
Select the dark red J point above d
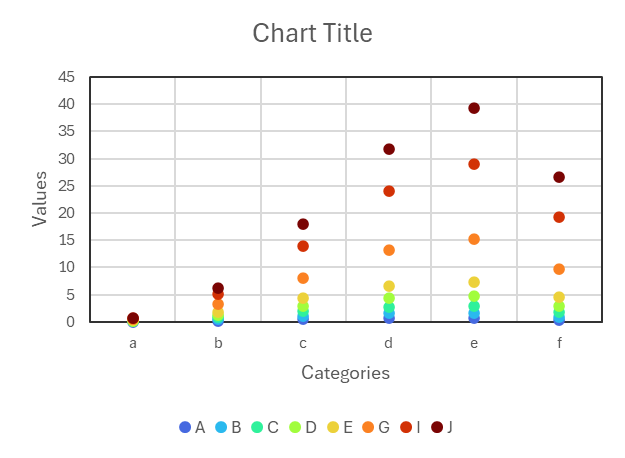389,149
